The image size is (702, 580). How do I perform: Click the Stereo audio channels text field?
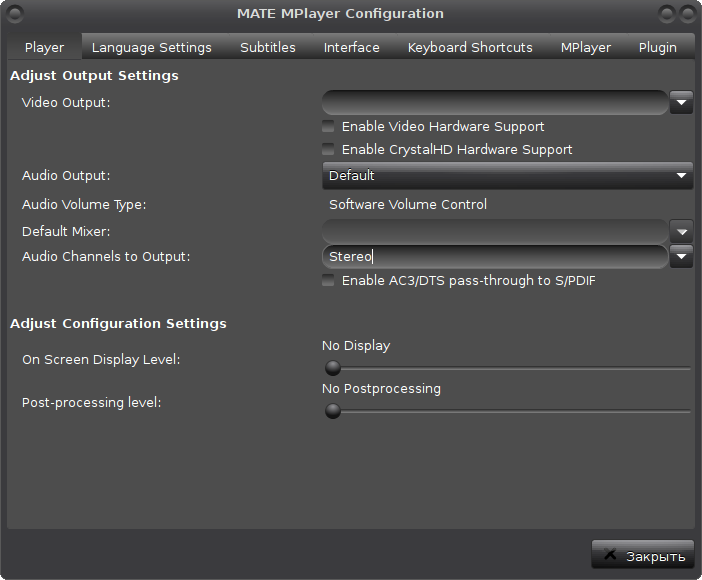(x=495, y=257)
